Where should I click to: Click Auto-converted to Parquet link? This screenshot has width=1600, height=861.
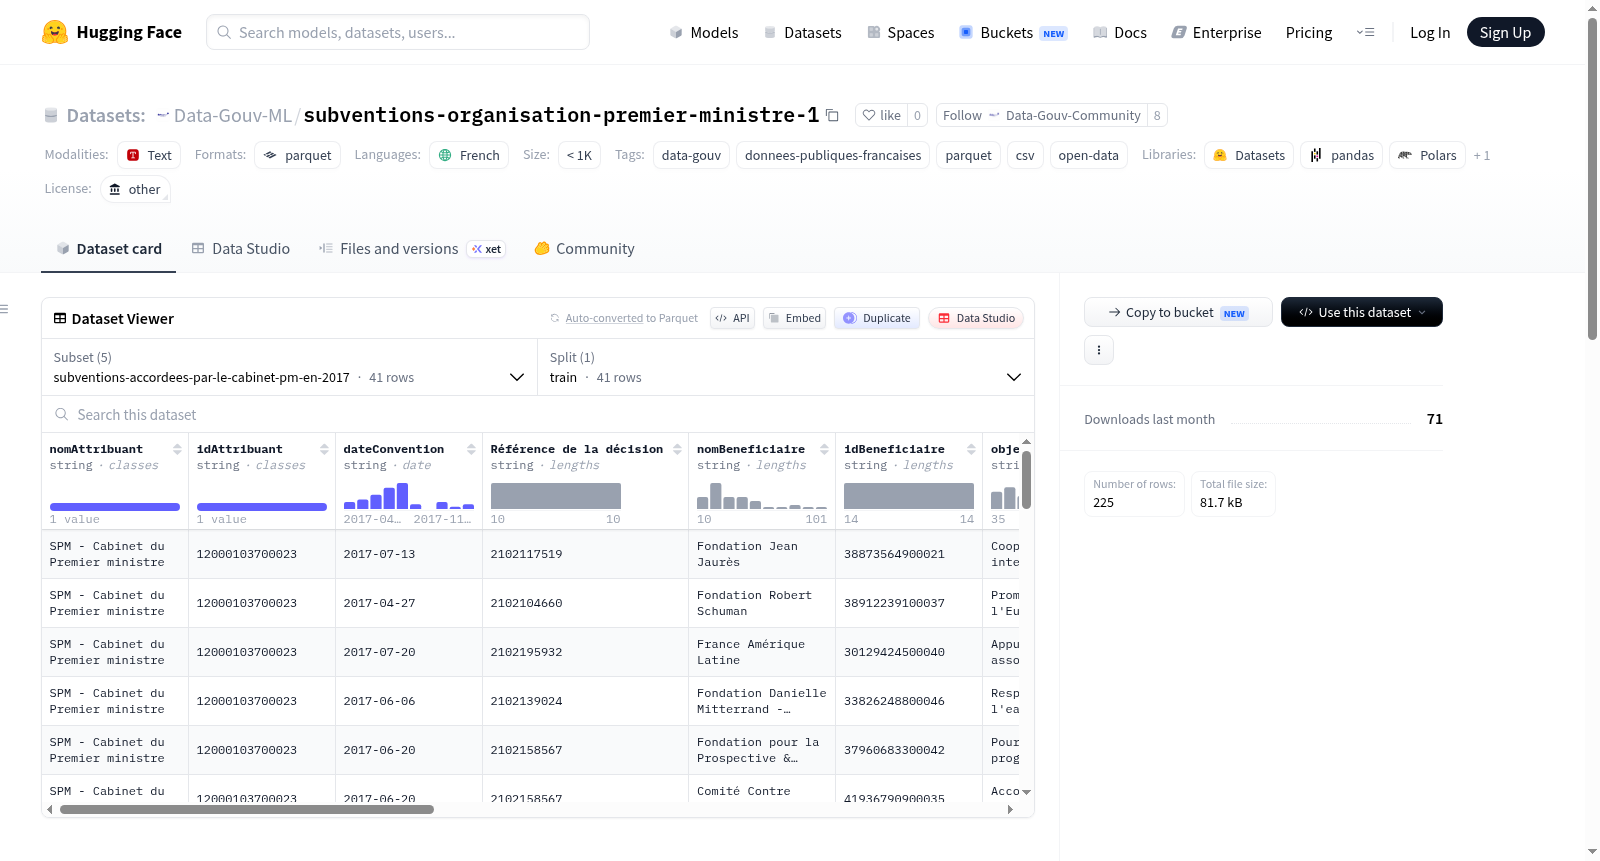point(631,318)
